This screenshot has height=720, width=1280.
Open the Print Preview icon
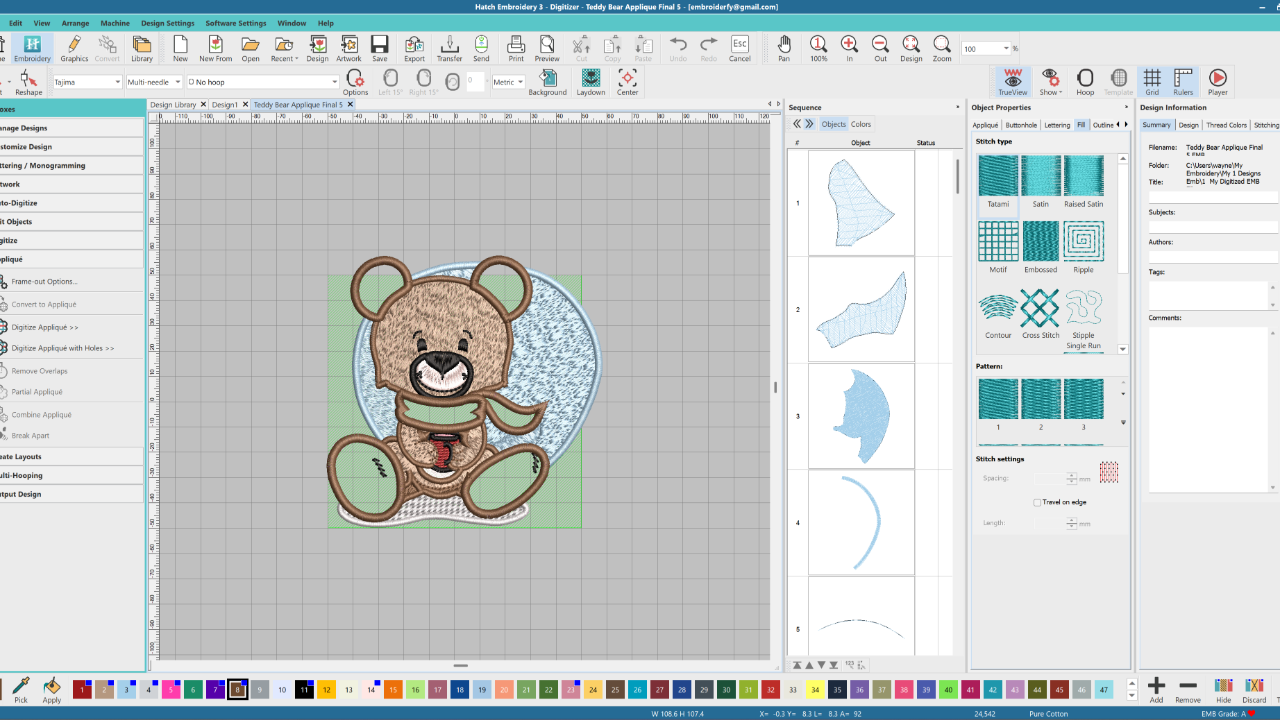click(547, 48)
